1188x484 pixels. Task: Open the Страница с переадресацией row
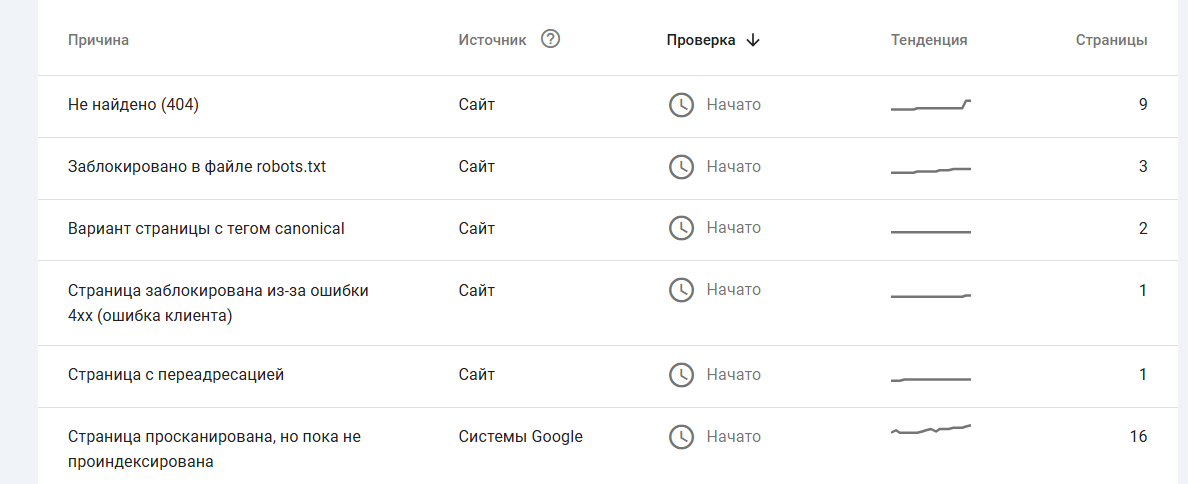(176, 375)
